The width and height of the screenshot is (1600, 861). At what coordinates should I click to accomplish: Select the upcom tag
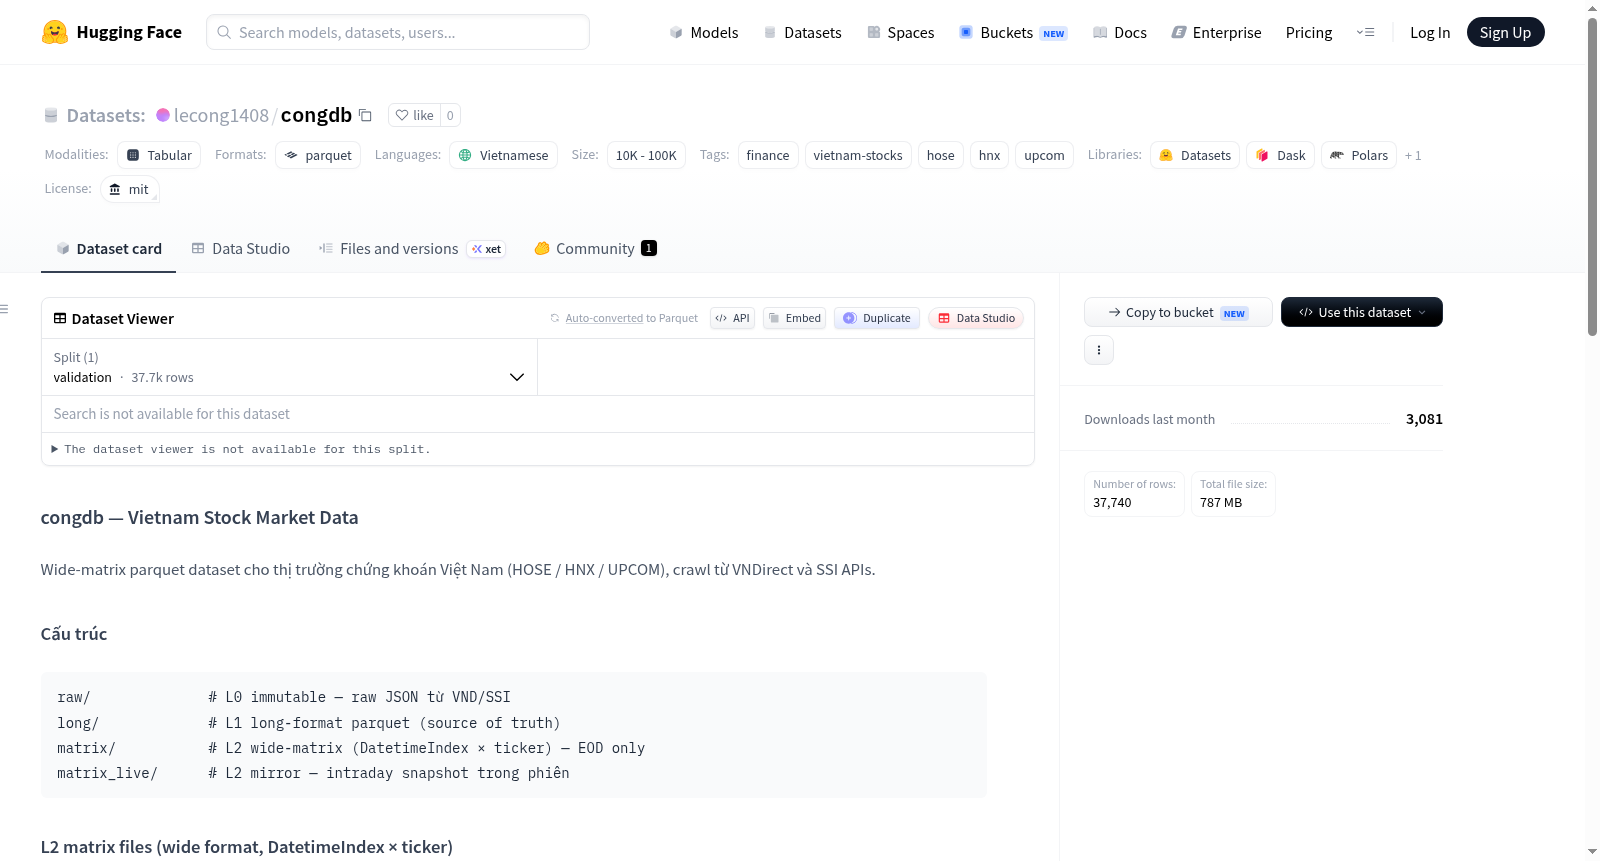(1044, 155)
